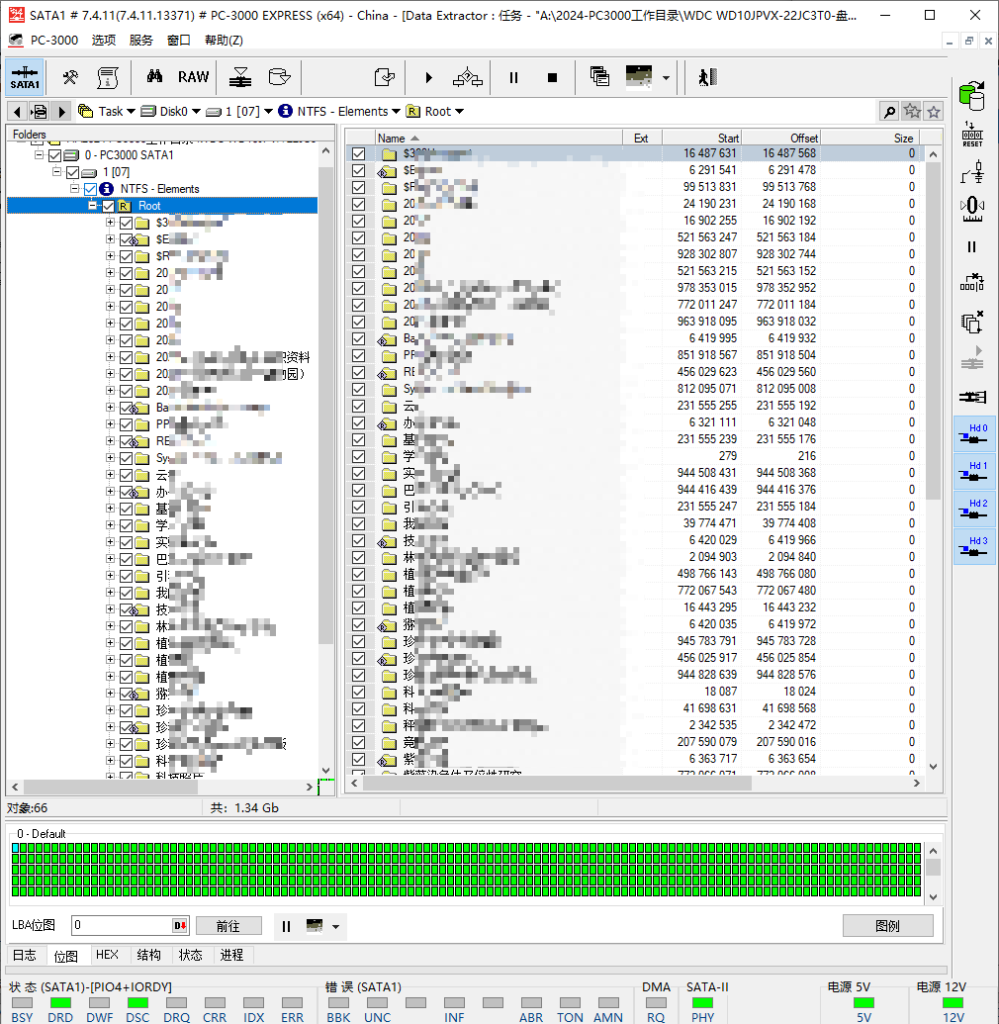The width and height of the screenshot is (999, 1024).
Task: Toggle head Hd 0 in right sidebar
Action: (x=971, y=435)
